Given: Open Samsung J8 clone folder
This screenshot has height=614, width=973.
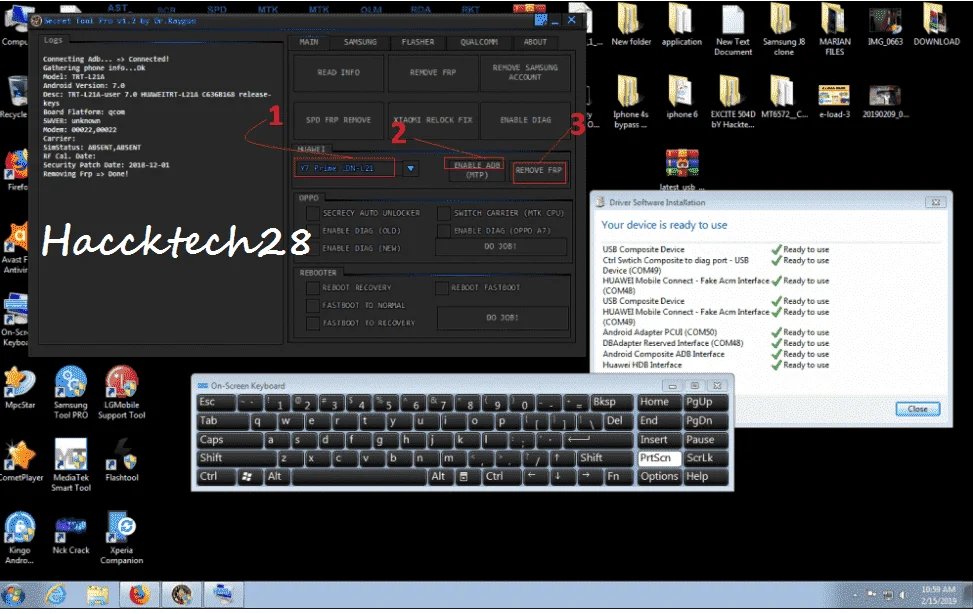Looking at the screenshot, I should pos(784,30).
